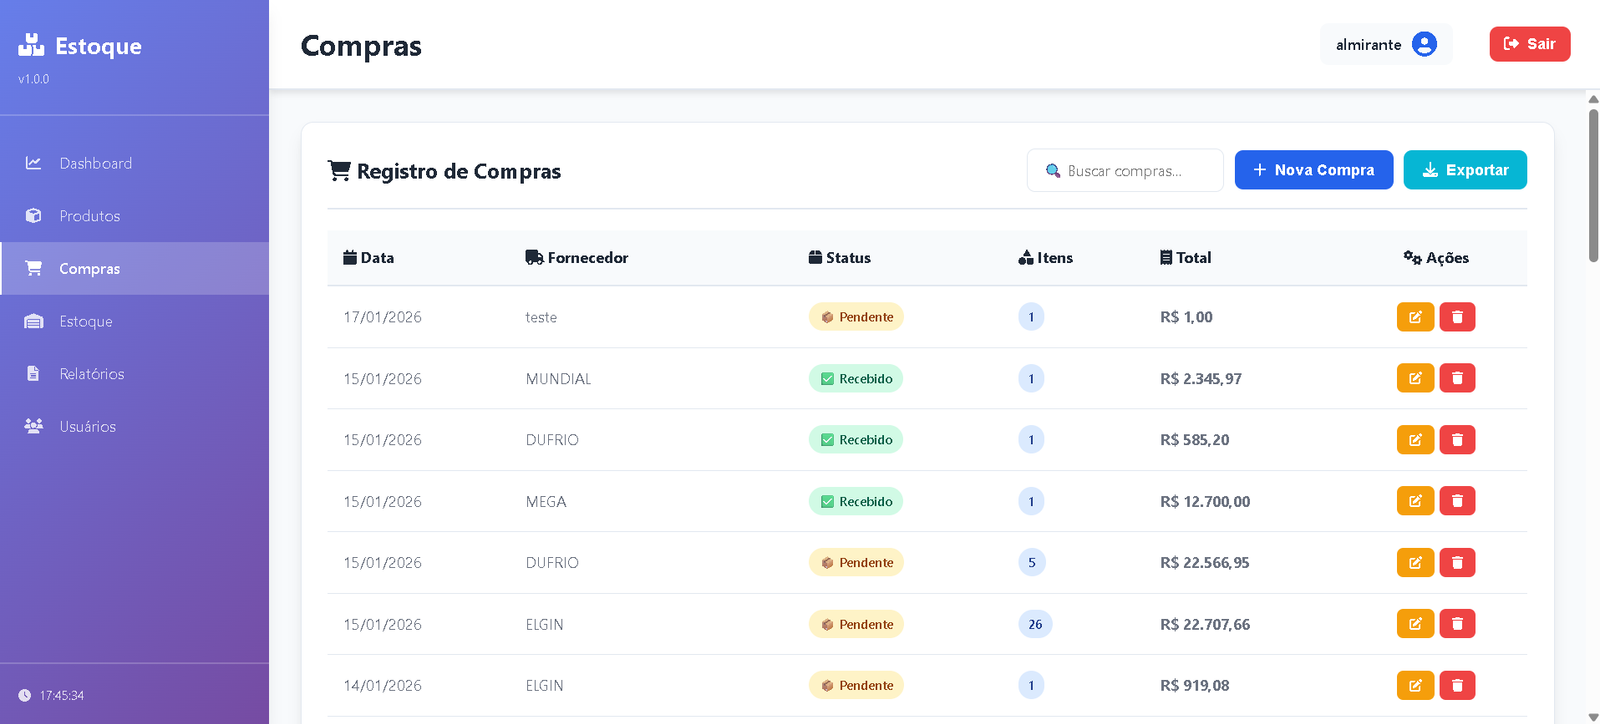
Task: Click the page vertical scrollbar thumb
Action: pos(1593,185)
